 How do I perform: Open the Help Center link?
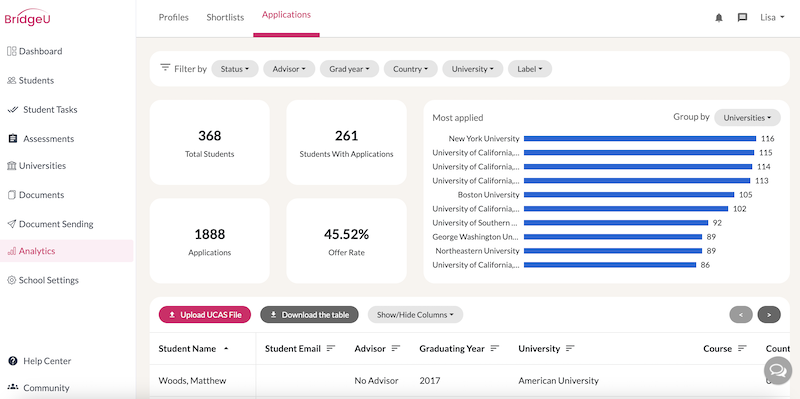tap(47, 361)
